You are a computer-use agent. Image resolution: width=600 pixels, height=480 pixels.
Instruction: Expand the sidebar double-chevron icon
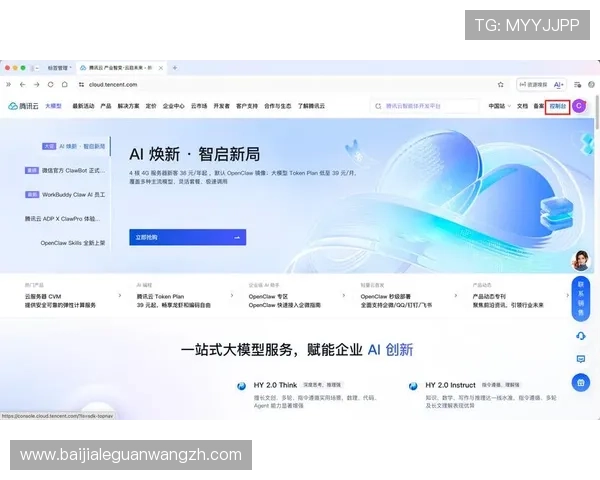[x=8, y=85]
